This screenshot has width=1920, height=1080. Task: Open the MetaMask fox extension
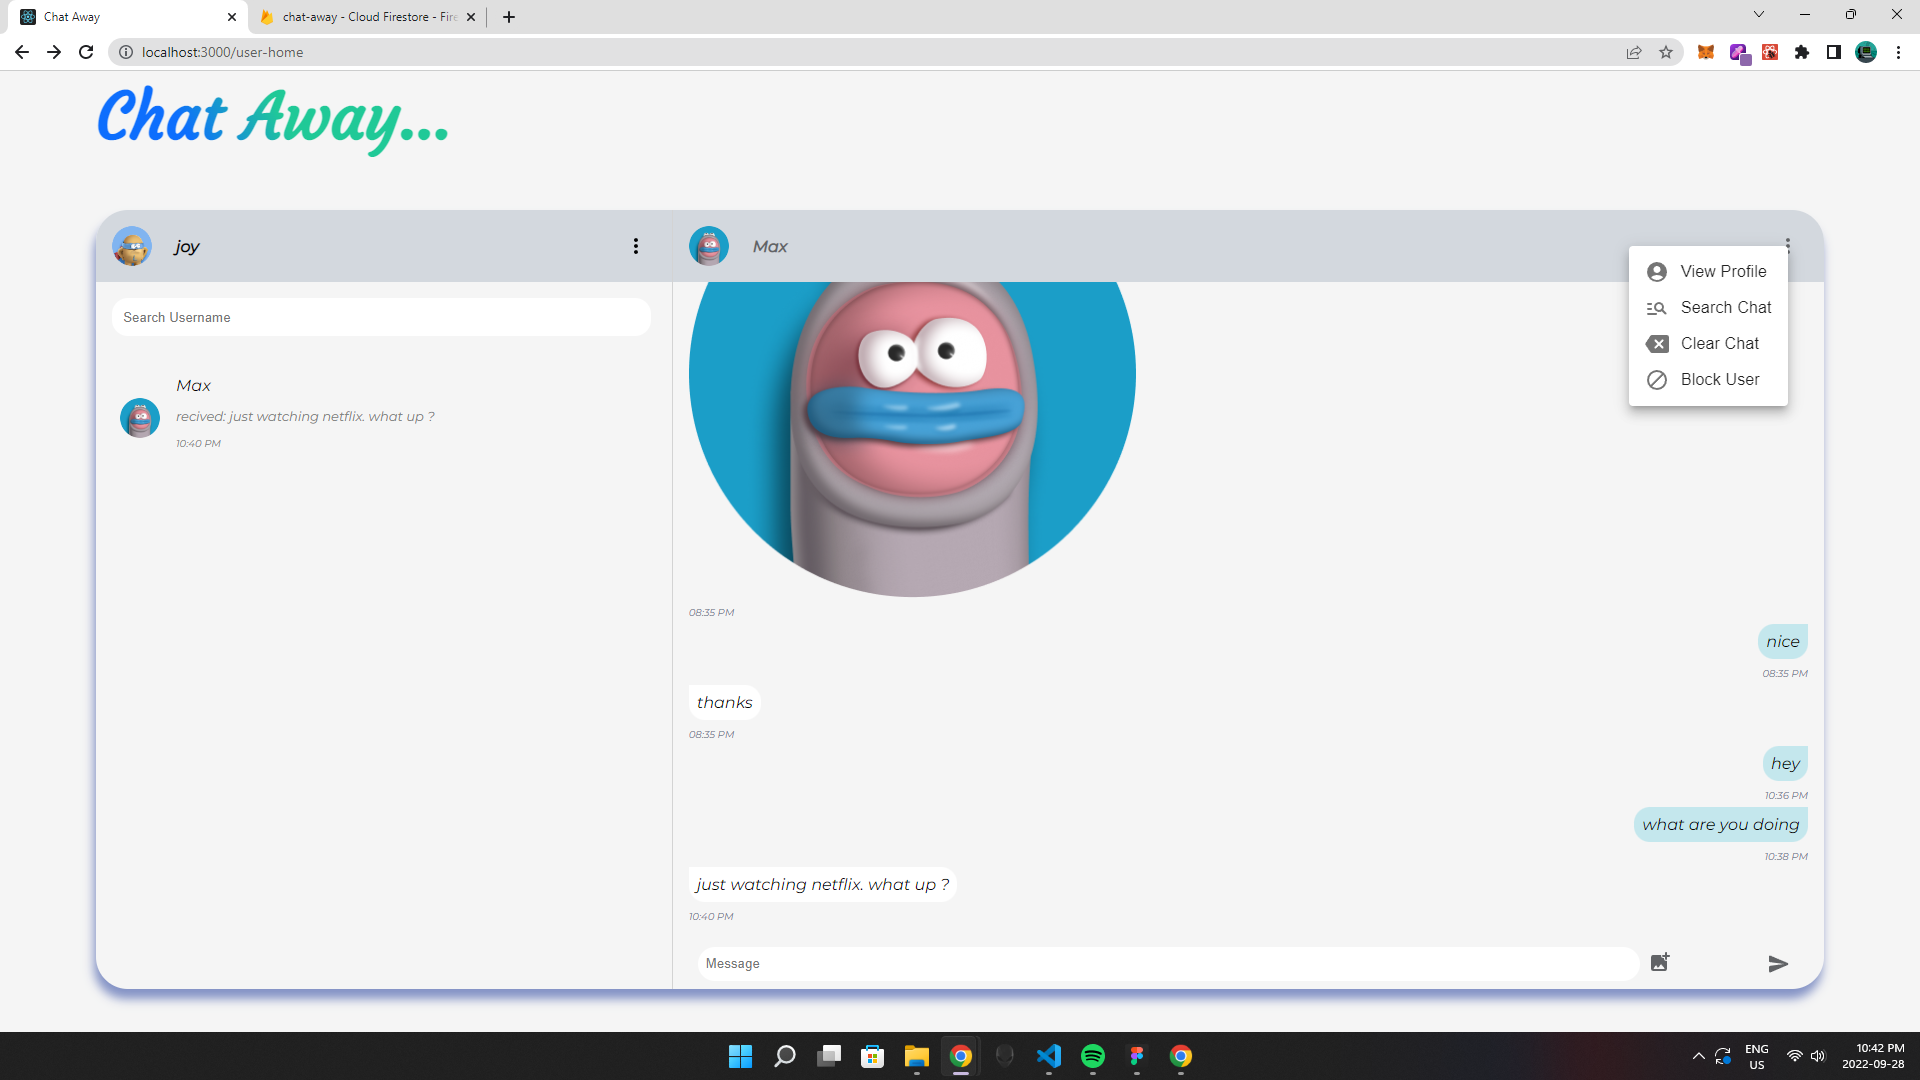pyautogui.click(x=1706, y=52)
